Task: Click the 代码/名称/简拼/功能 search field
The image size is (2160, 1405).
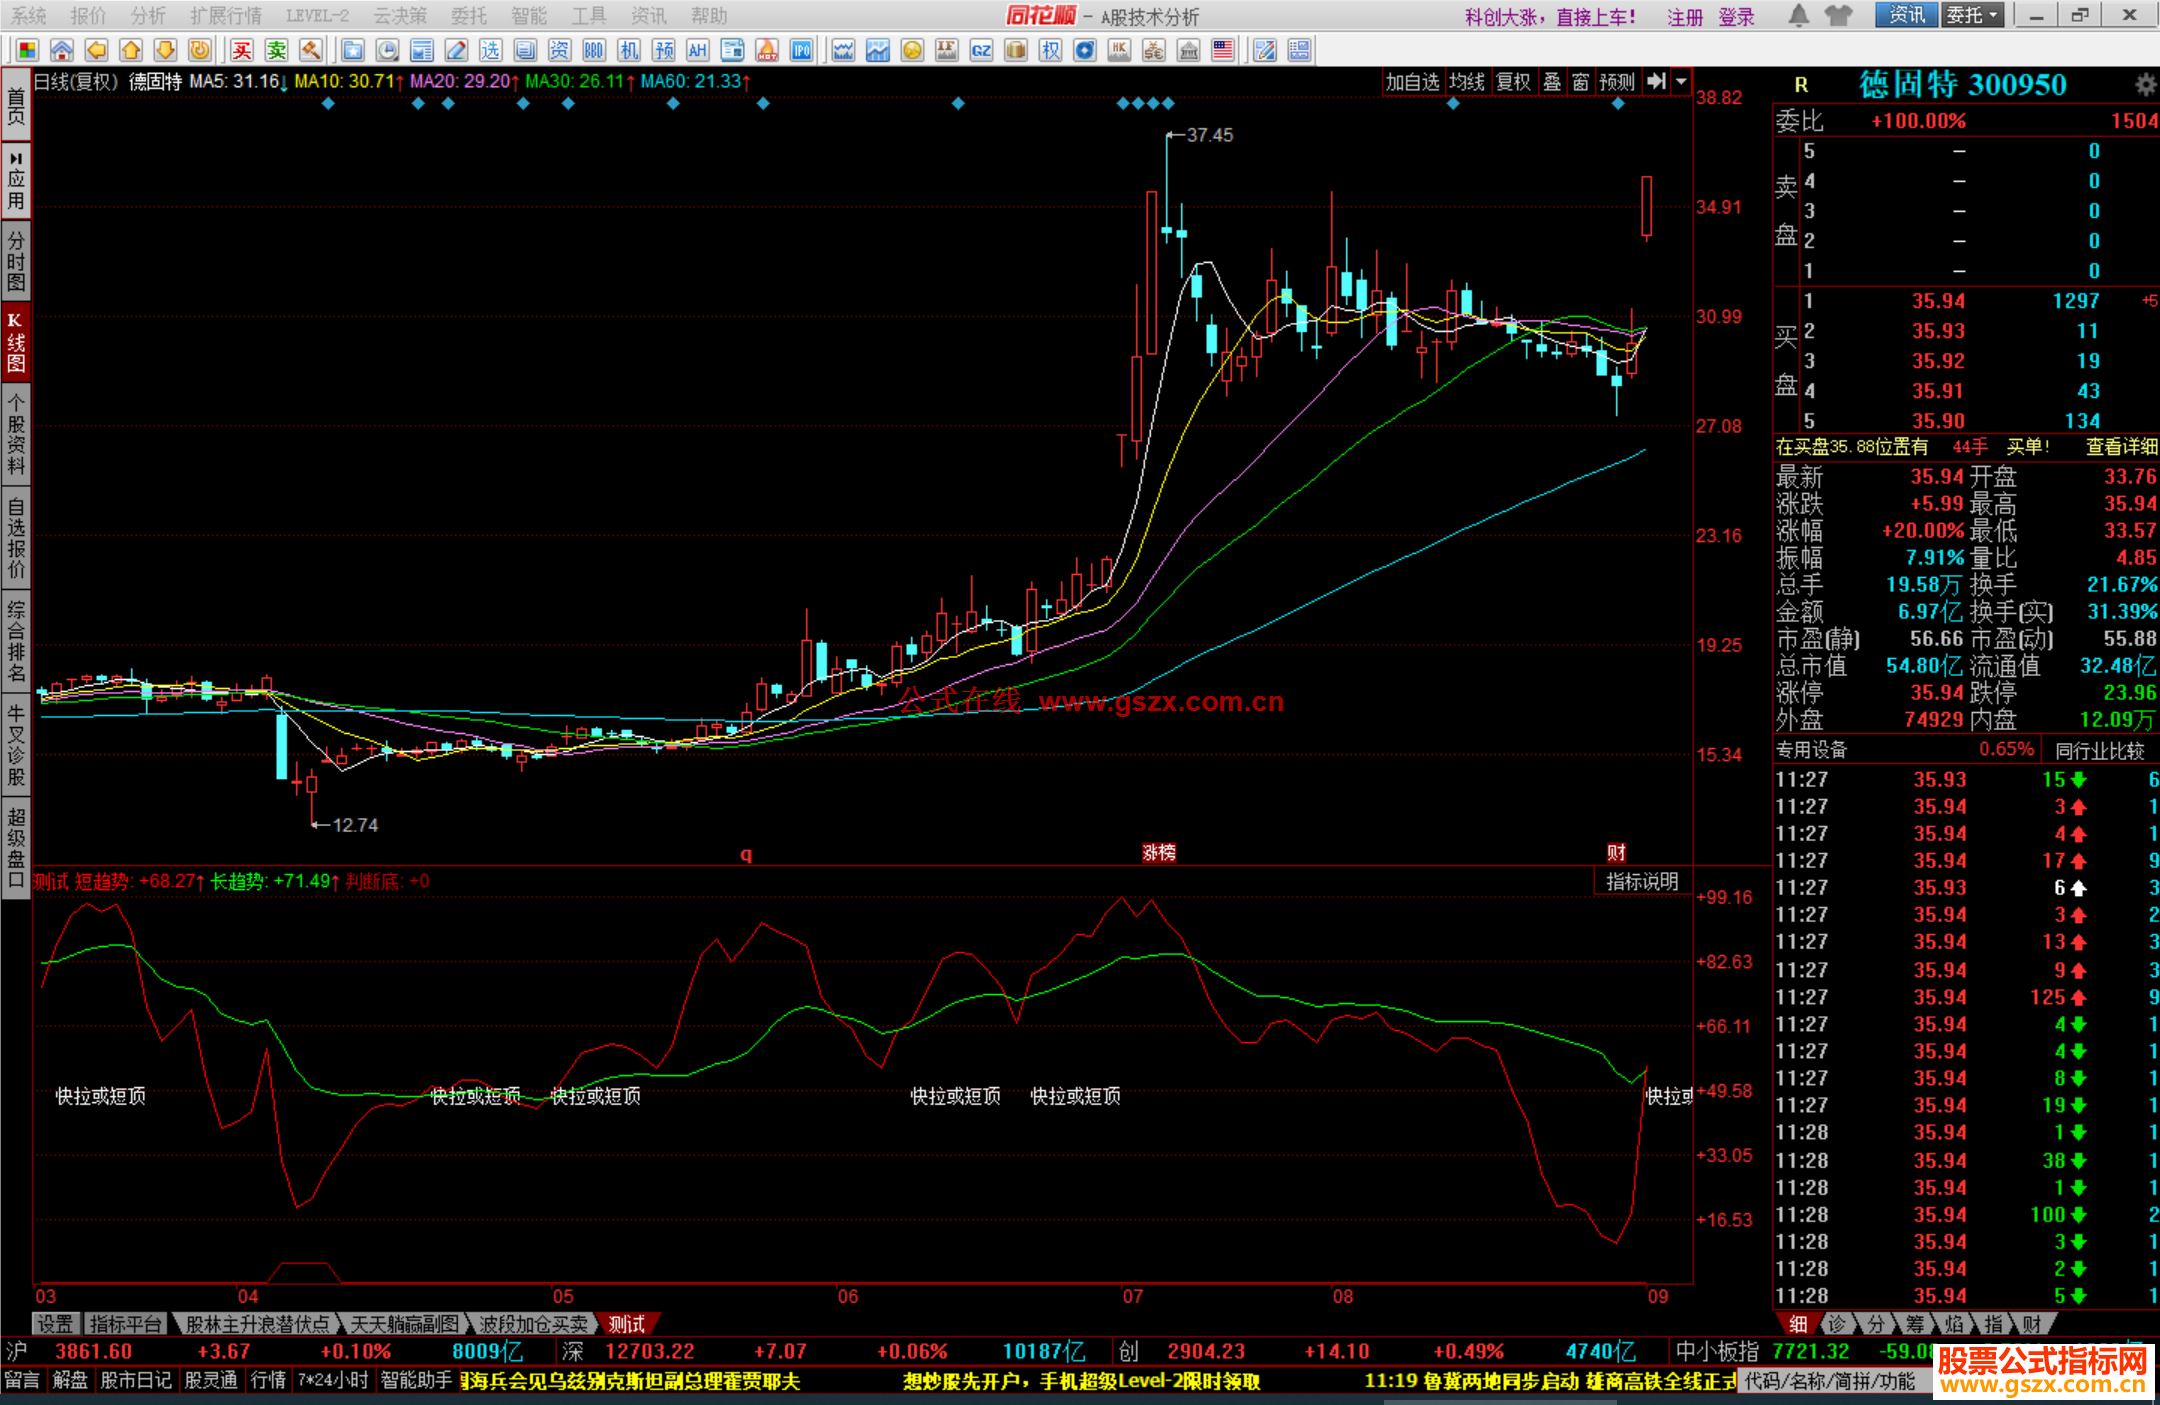Action: pos(1830,1381)
